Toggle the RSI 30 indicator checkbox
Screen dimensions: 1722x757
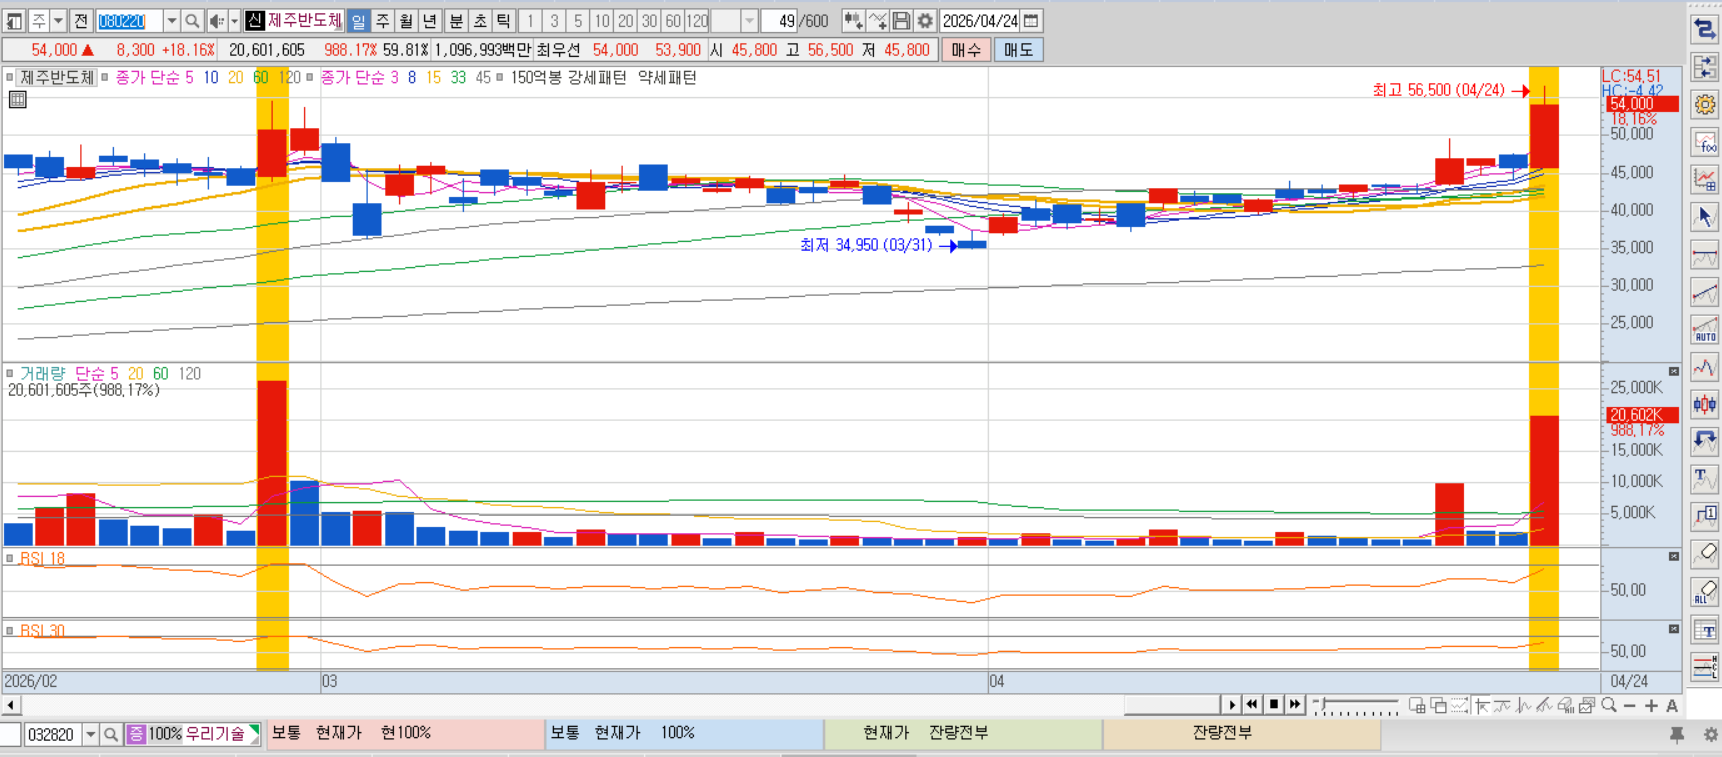point(10,631)
